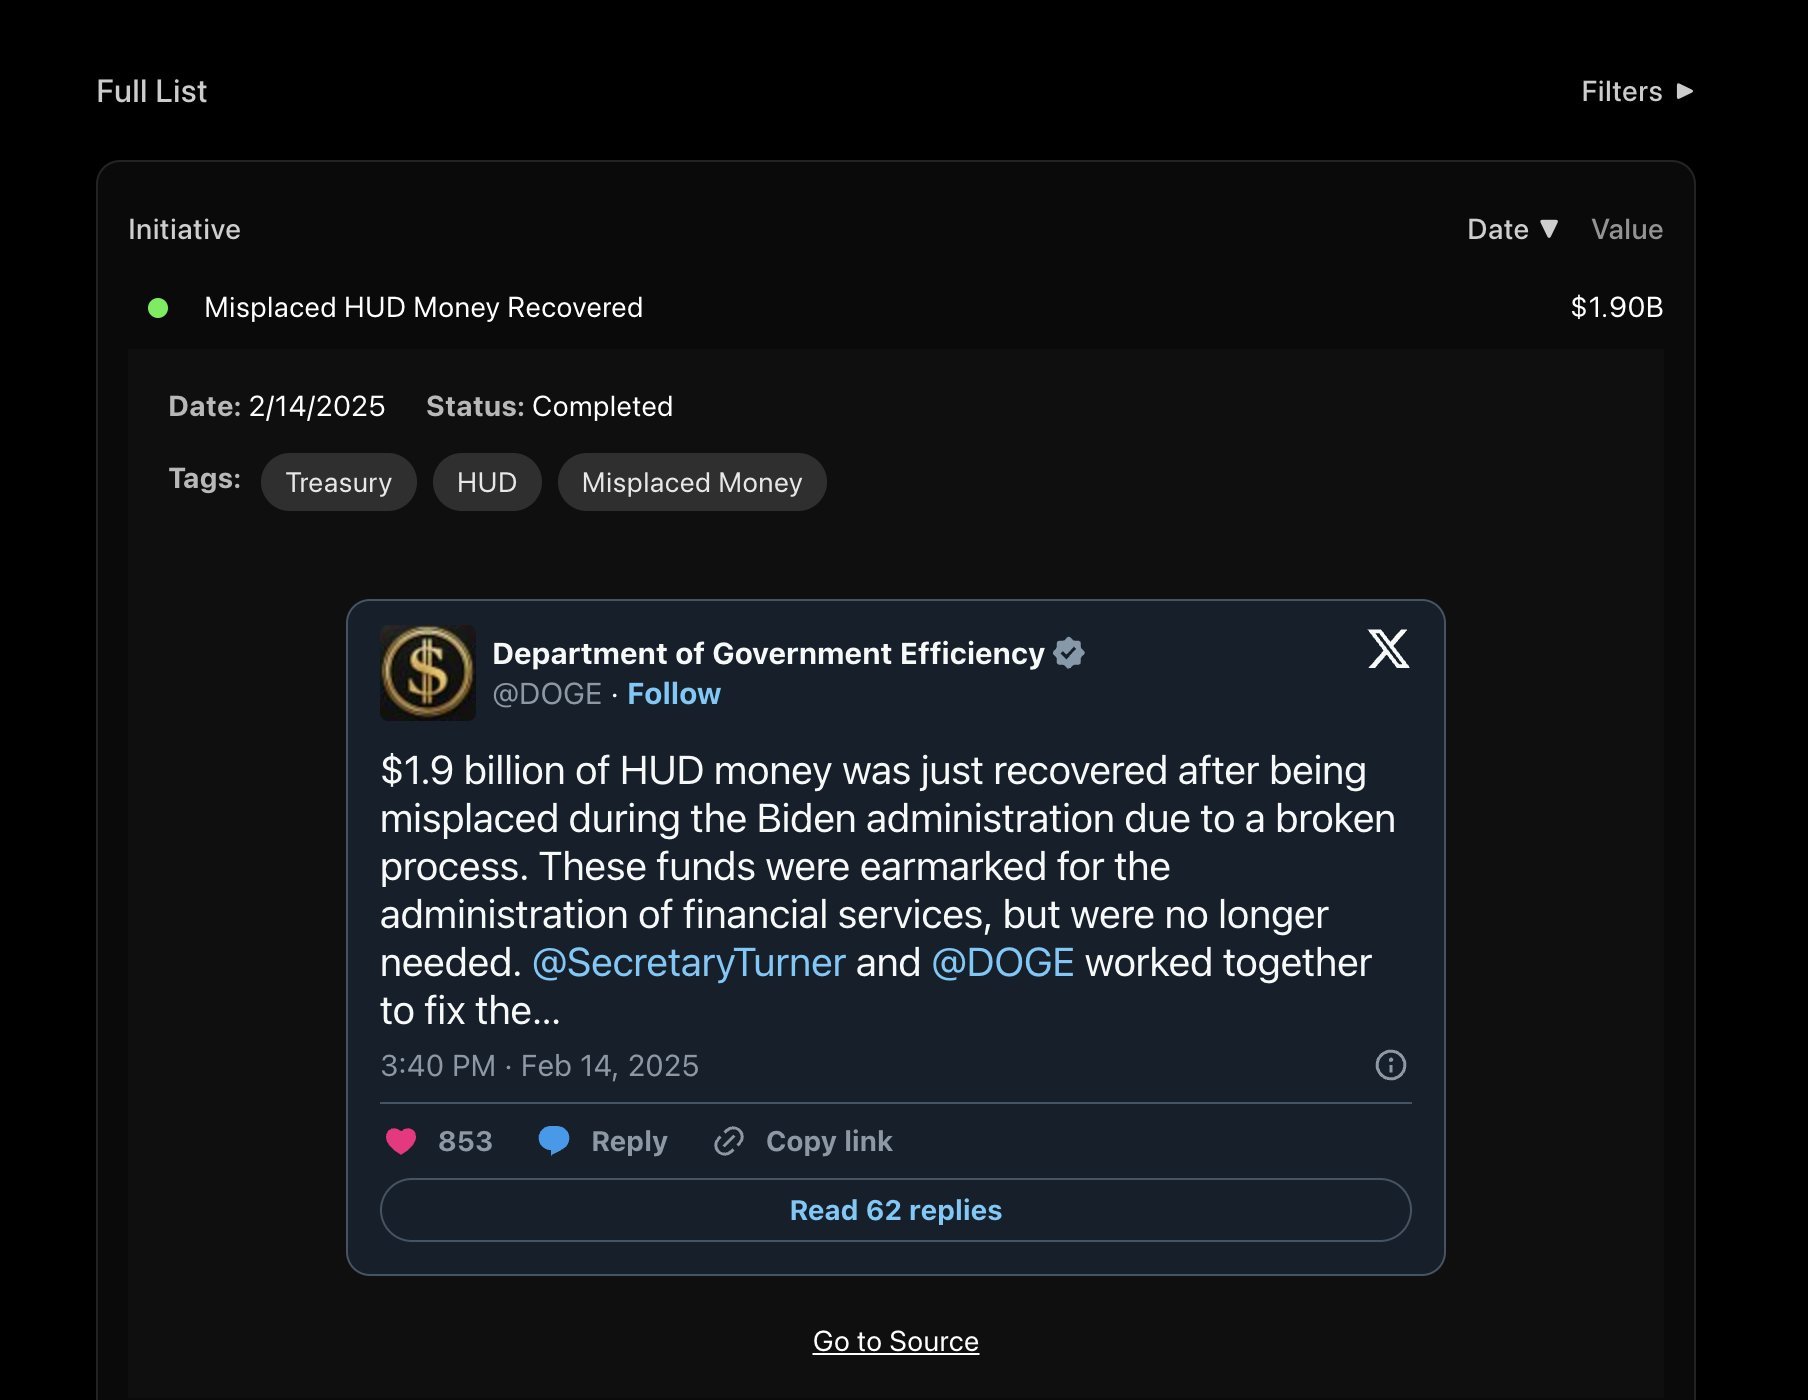Click the 853 likes count
Screen dimensions: 1808x1400
click(465, 1141)
